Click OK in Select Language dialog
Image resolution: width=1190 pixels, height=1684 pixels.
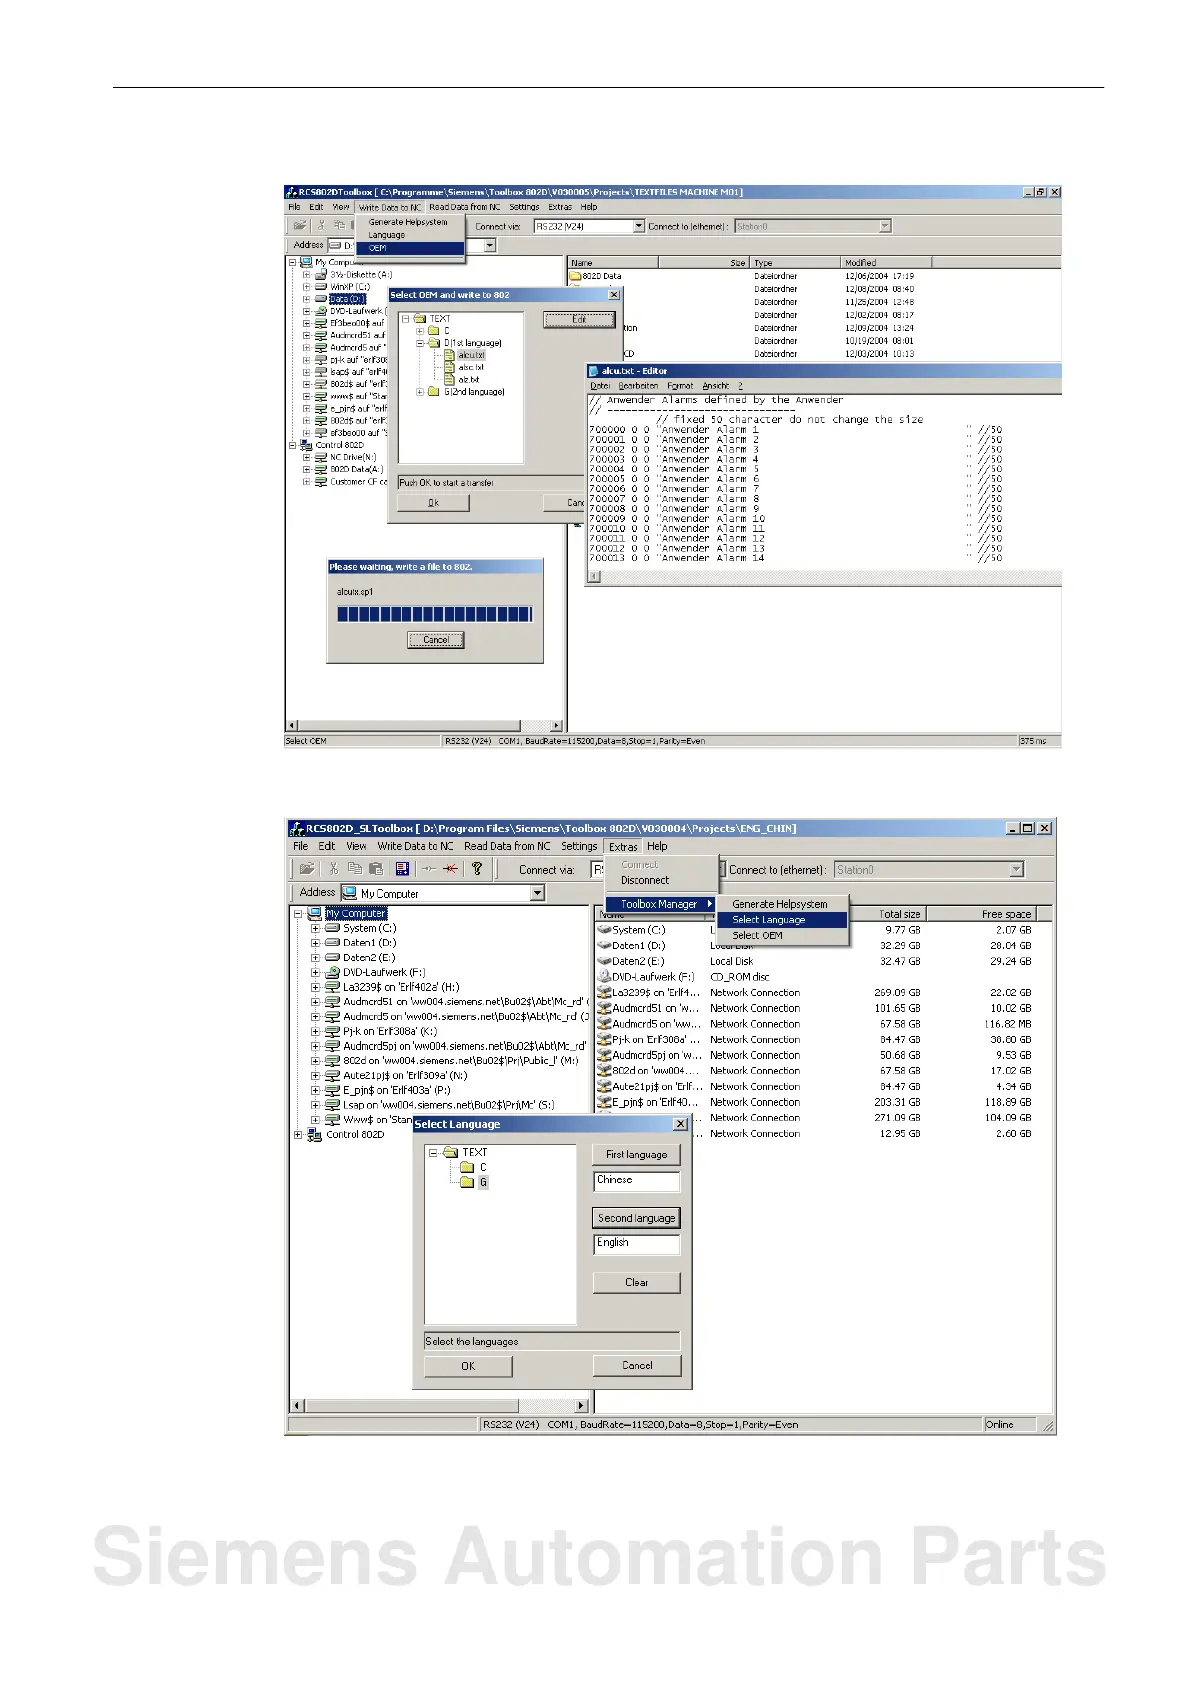468,1366
